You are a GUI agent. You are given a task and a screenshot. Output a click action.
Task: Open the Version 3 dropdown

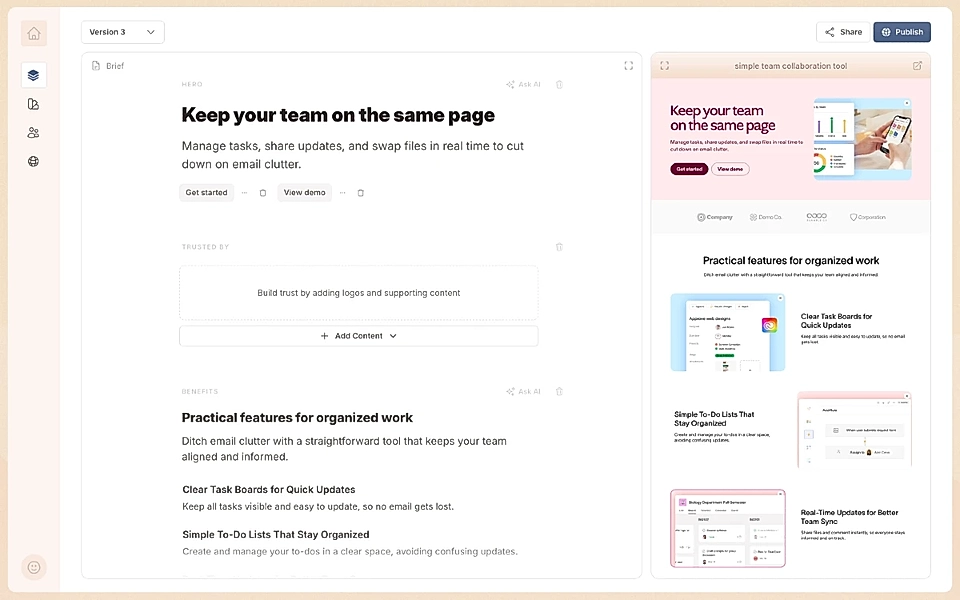122,32
